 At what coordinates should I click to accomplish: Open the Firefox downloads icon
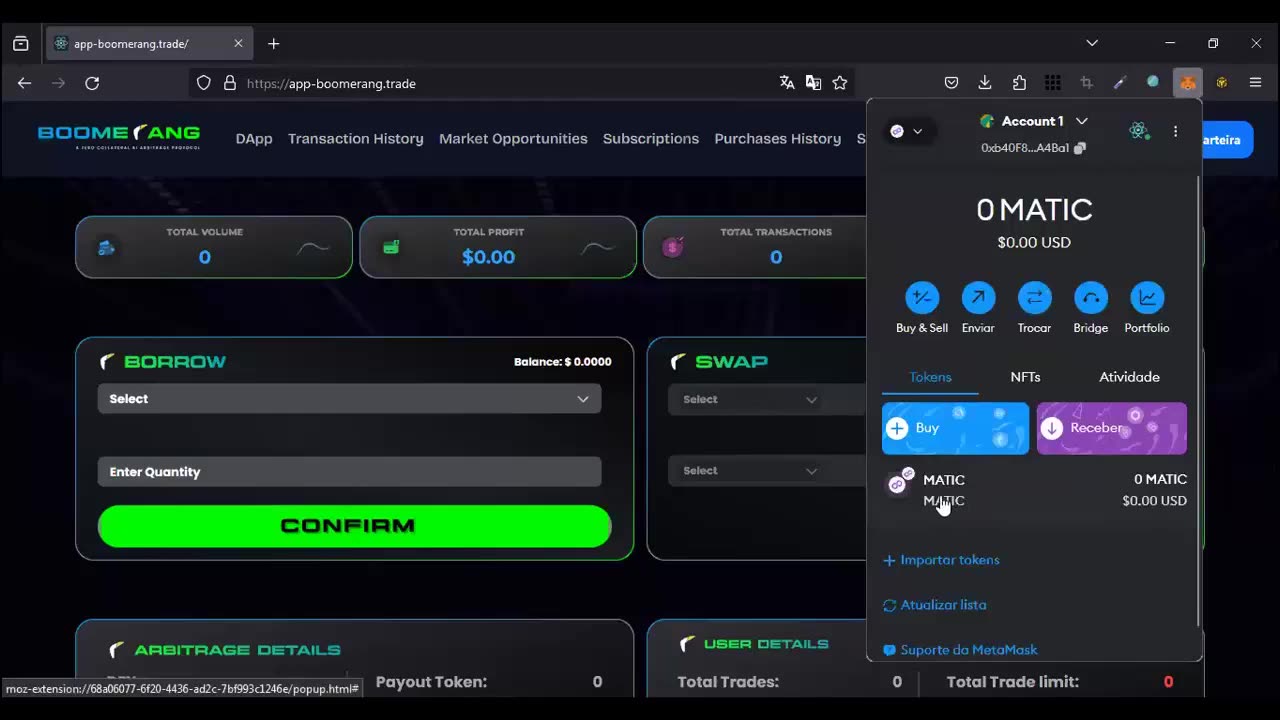click(x=985, y=83)
